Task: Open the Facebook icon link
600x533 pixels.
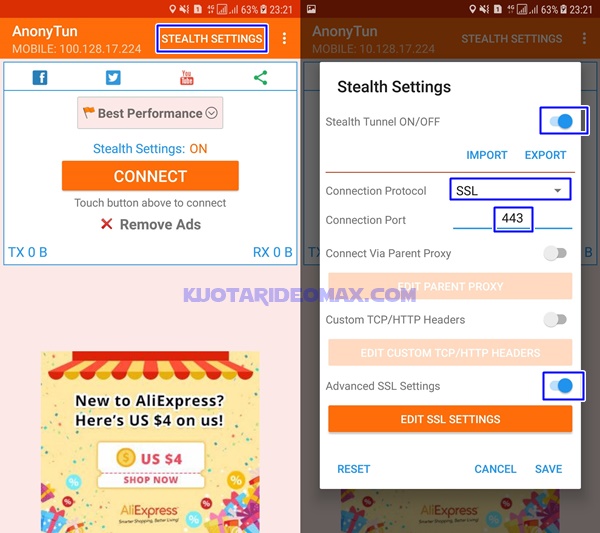Action: 40,78
